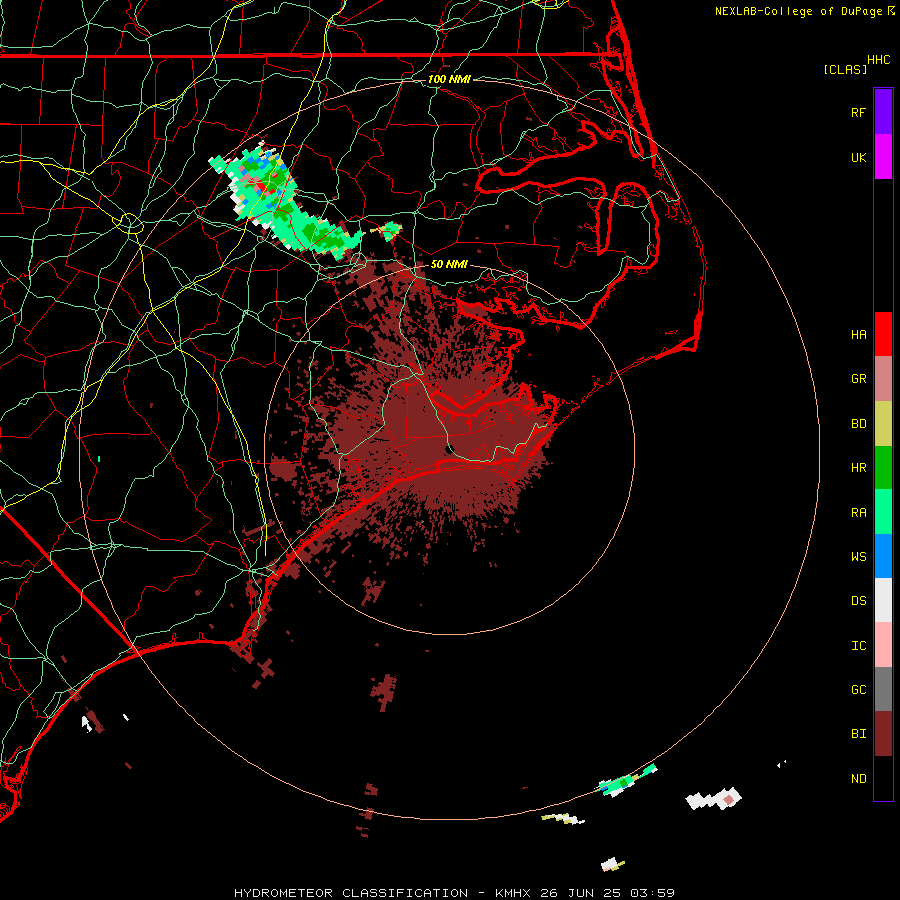Image resolution: width=900 pixels, height=900 pixels.
Task: Click the UK legend label
Action: [x=858, y=158]
